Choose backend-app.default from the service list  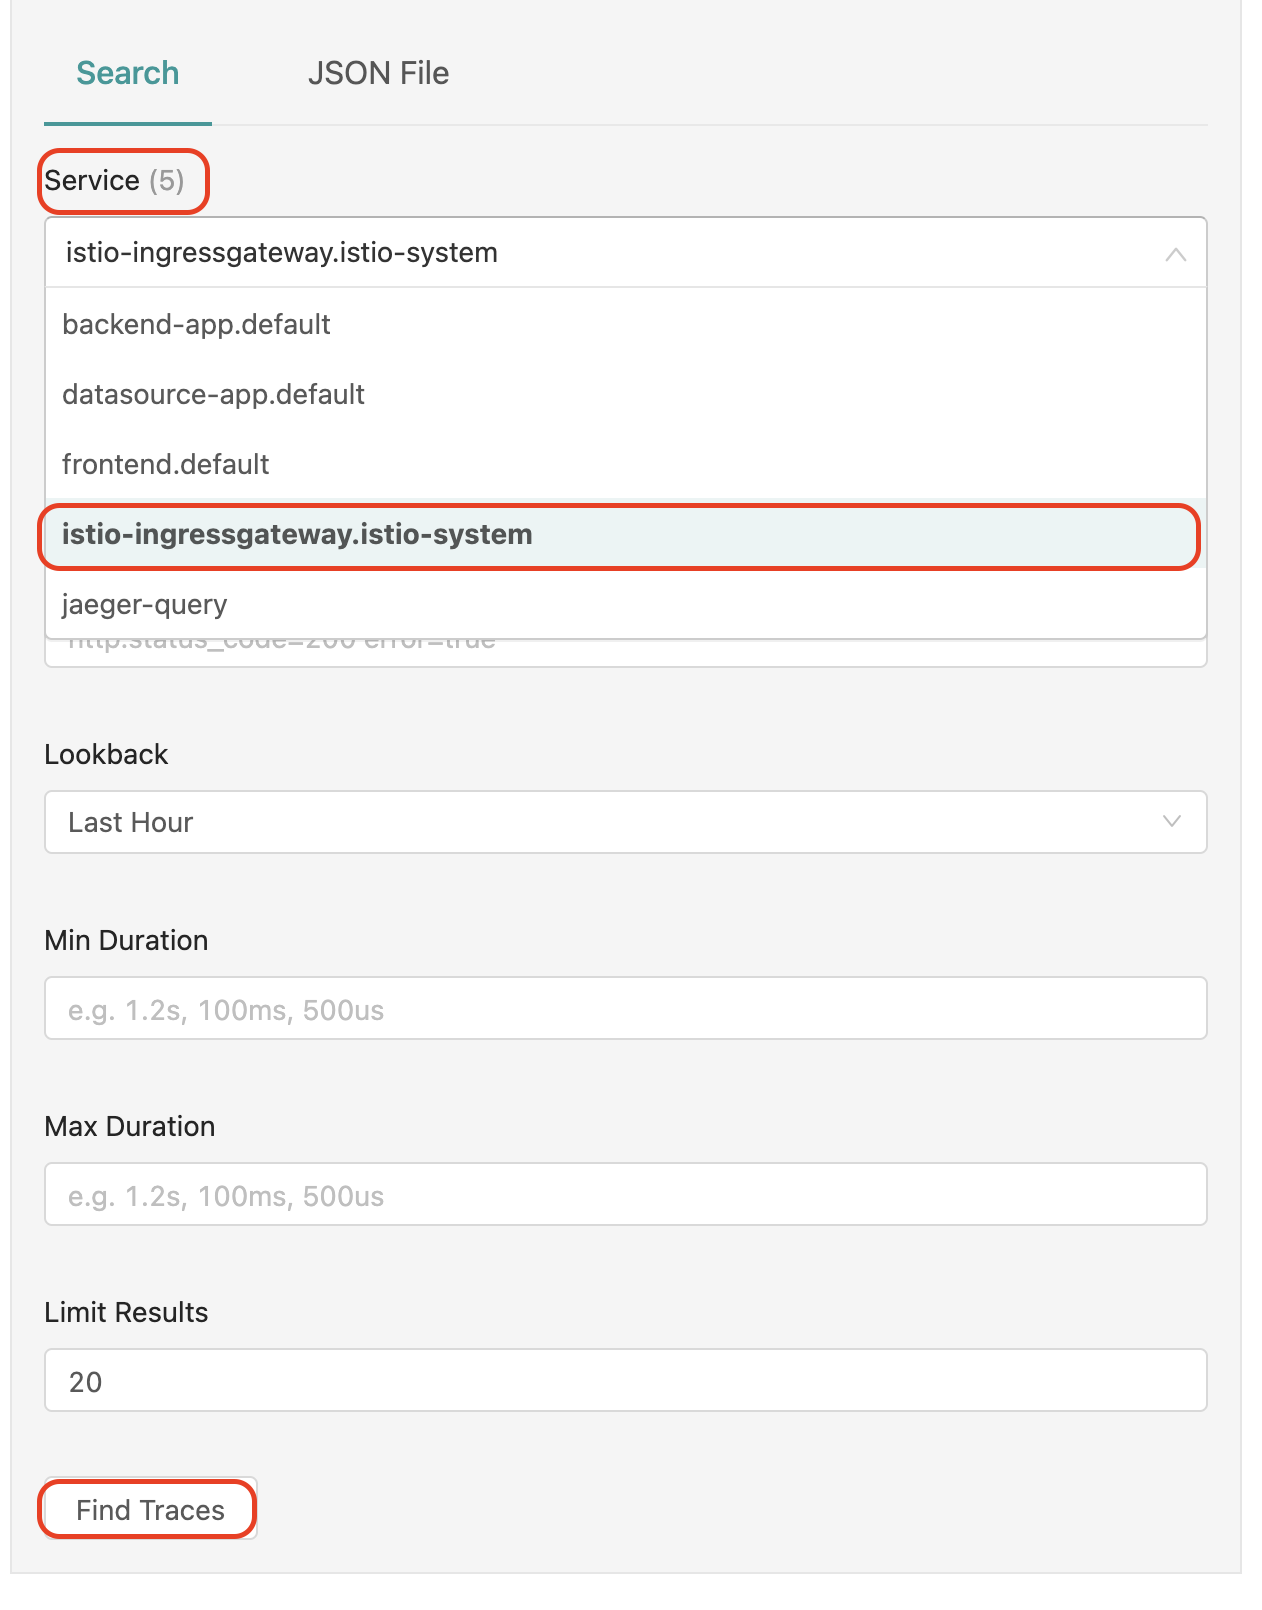(x=196, y=324)
